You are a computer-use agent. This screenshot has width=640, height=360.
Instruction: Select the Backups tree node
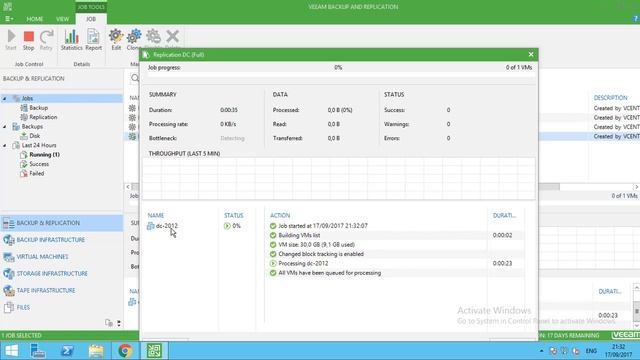(32, 127)
